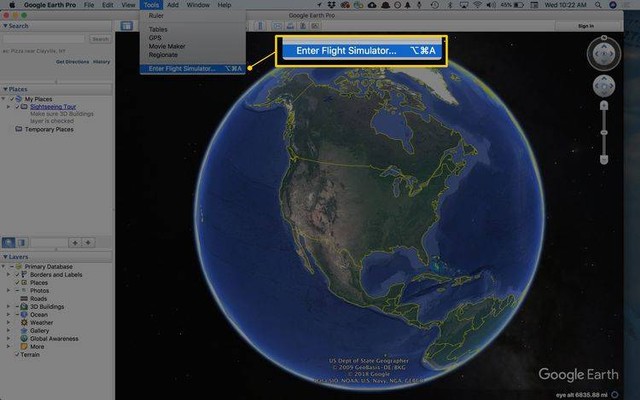Image resolution: width=640 pixels, height=400 pixels.
Task: Click the zoom in plus button
Action: [x=604, y=106]
